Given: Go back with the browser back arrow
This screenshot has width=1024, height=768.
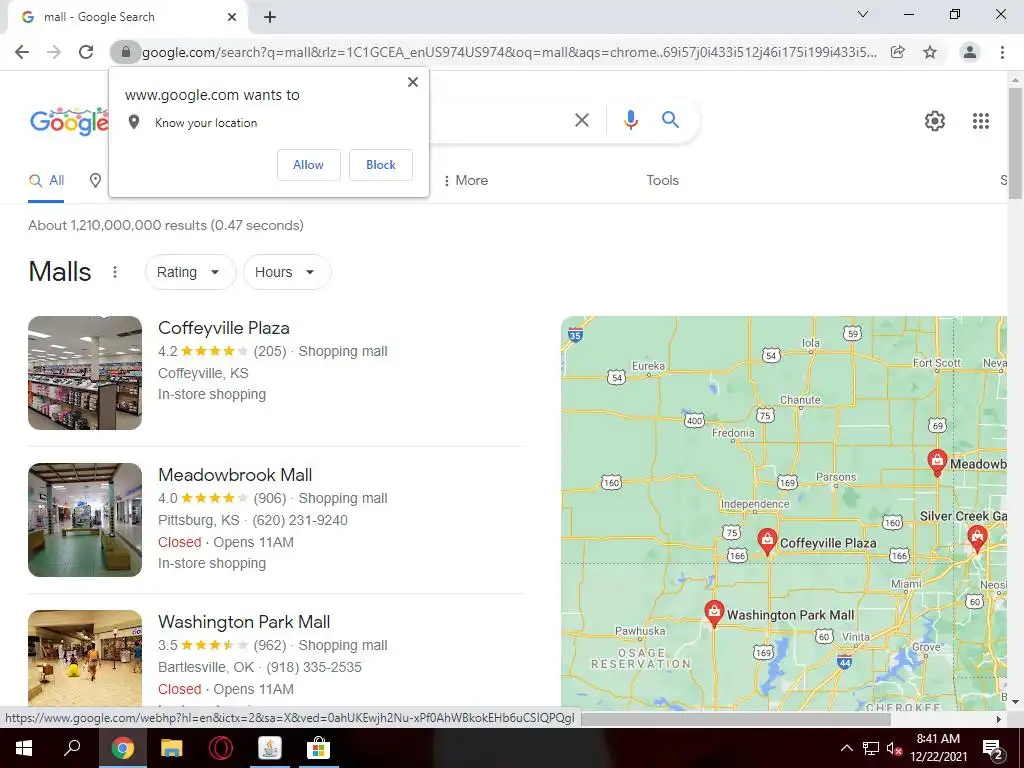Looking at the screenshot, I should point(22,52).
